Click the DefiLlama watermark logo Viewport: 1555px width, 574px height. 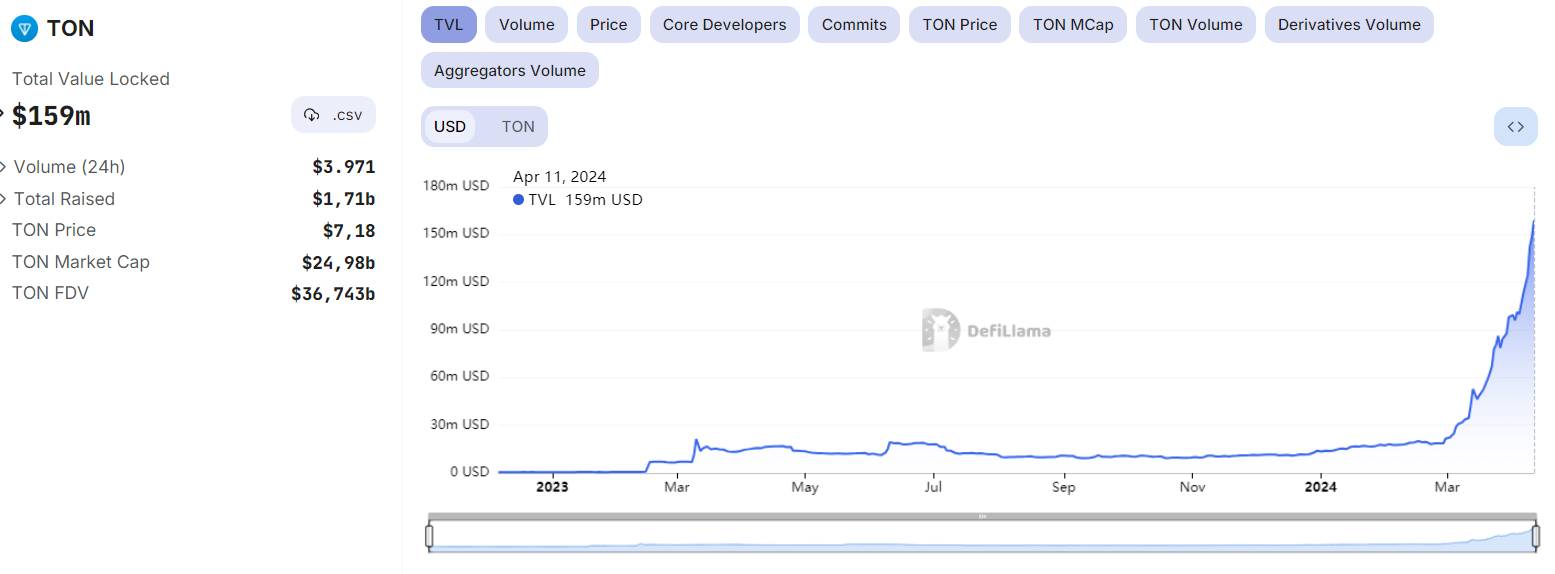(x=986, y=330)
